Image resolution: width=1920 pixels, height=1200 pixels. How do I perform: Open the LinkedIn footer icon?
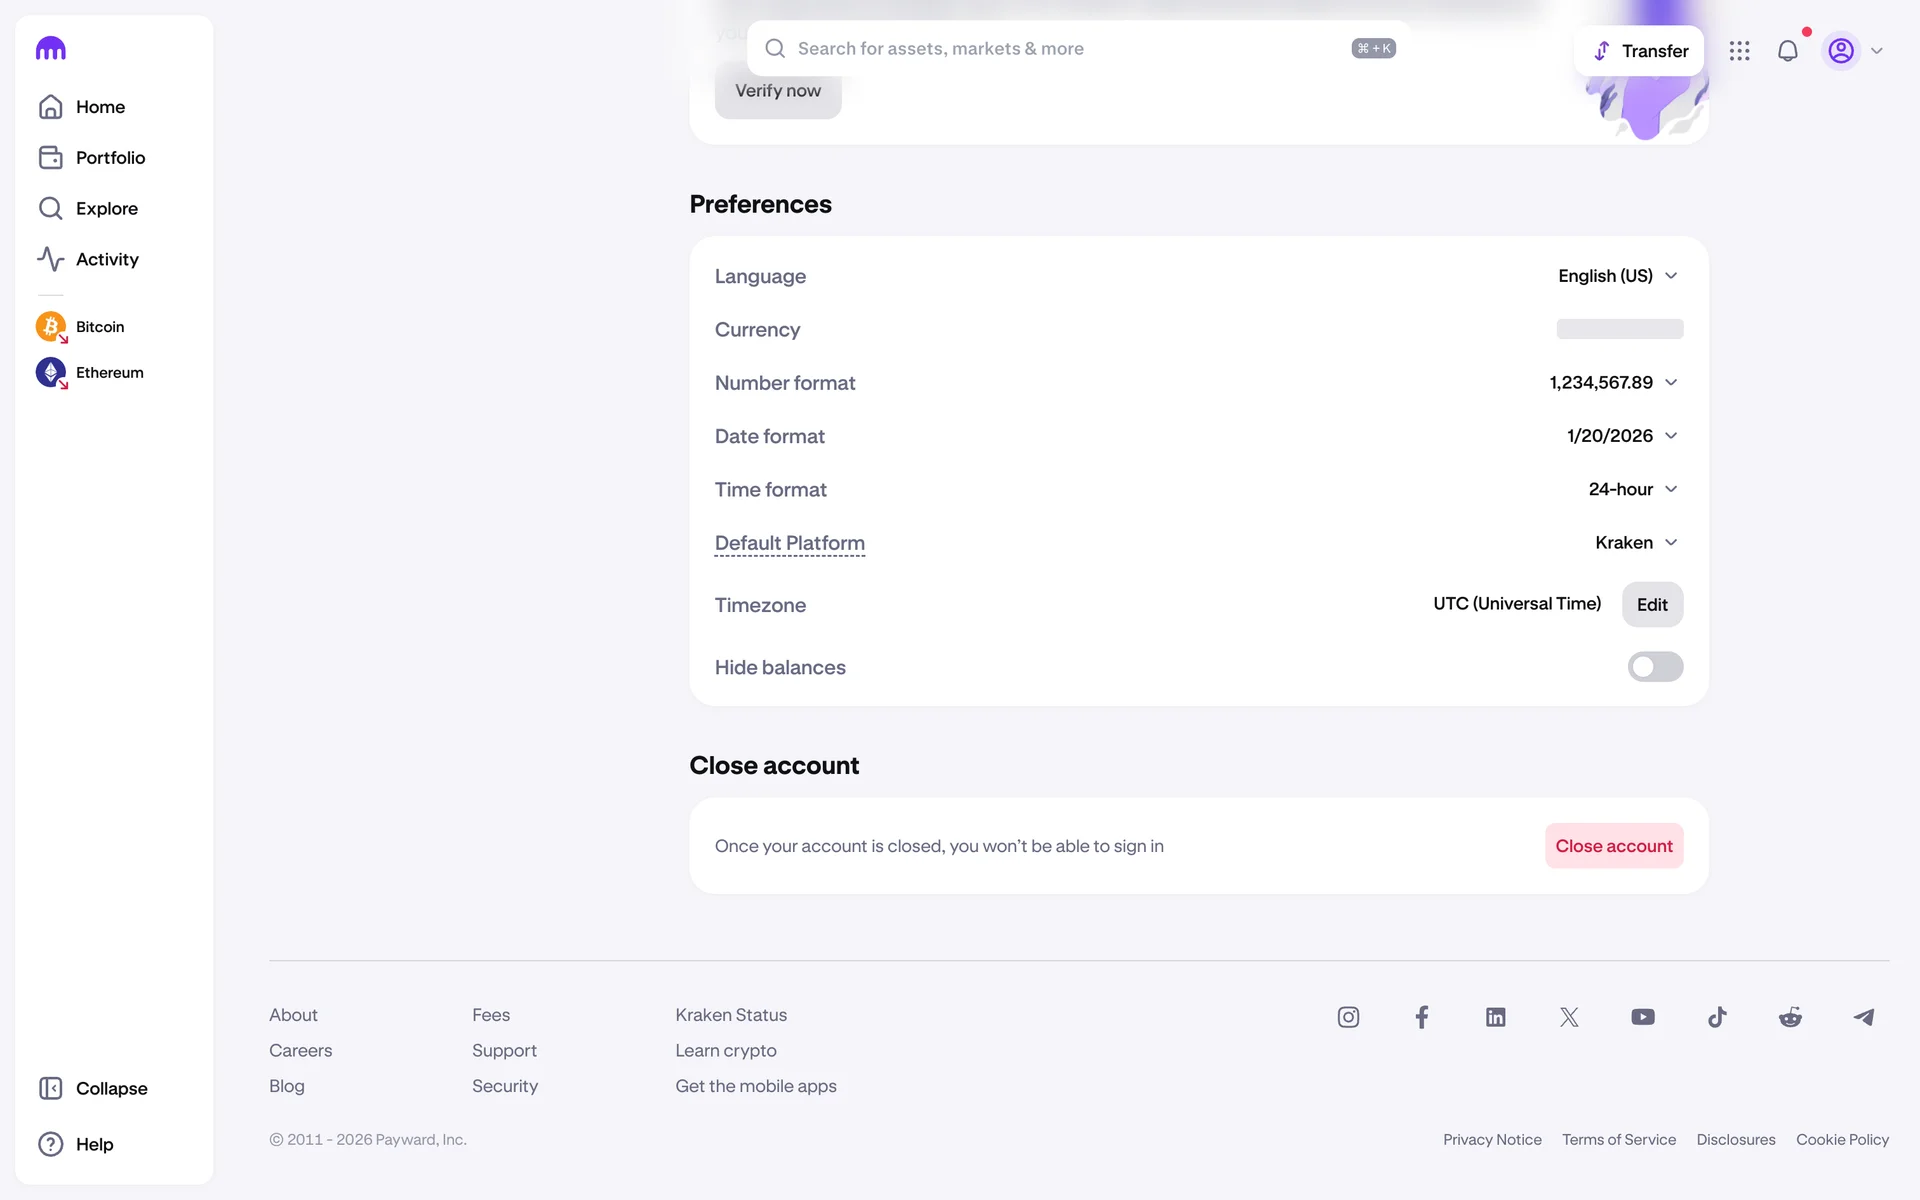click(1495, 1017)
